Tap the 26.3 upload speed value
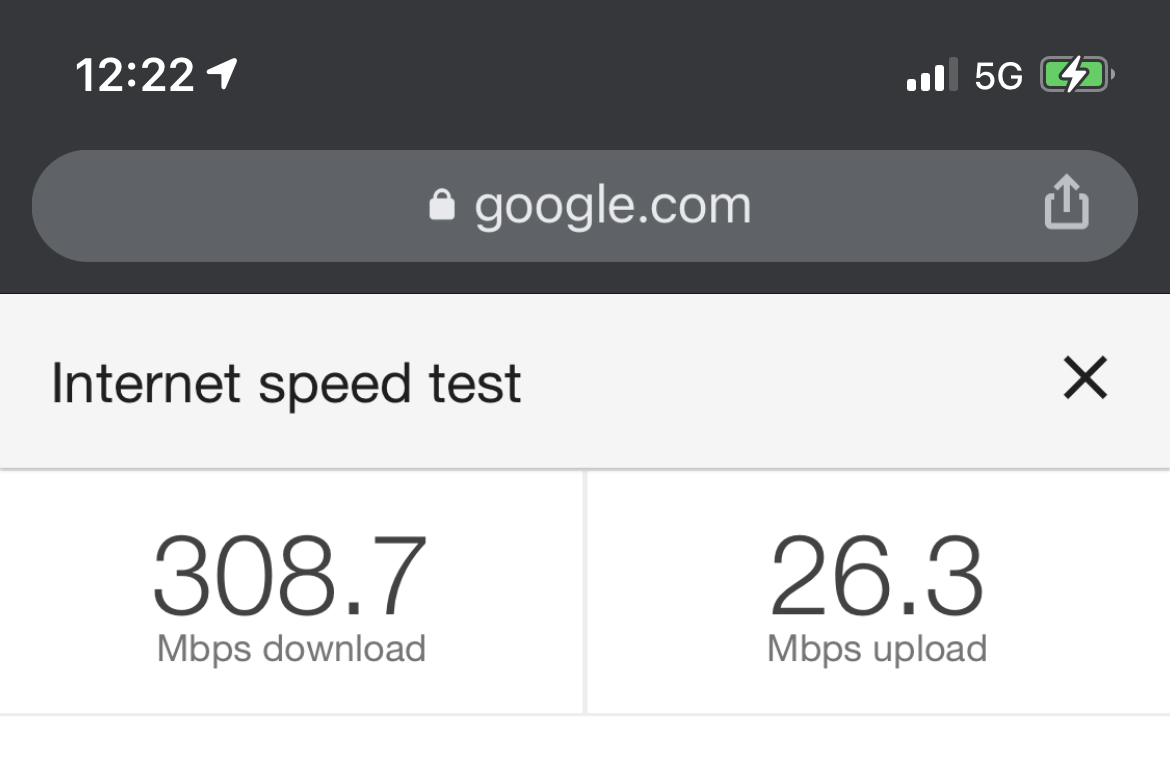The height and width of the screenshot is (759, 1170). pos(877,577)
